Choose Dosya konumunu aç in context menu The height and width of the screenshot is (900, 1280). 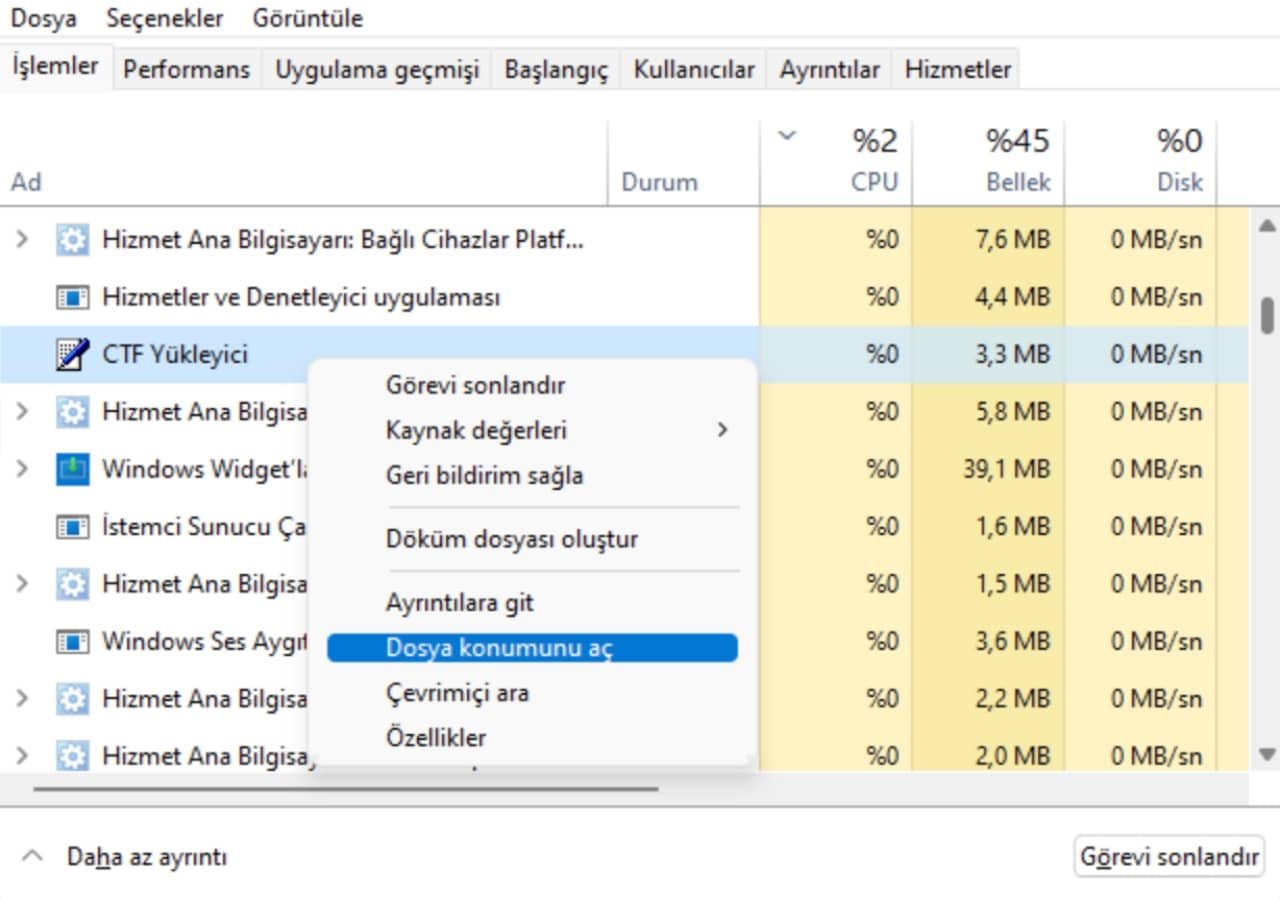click(x=532, y=648)
